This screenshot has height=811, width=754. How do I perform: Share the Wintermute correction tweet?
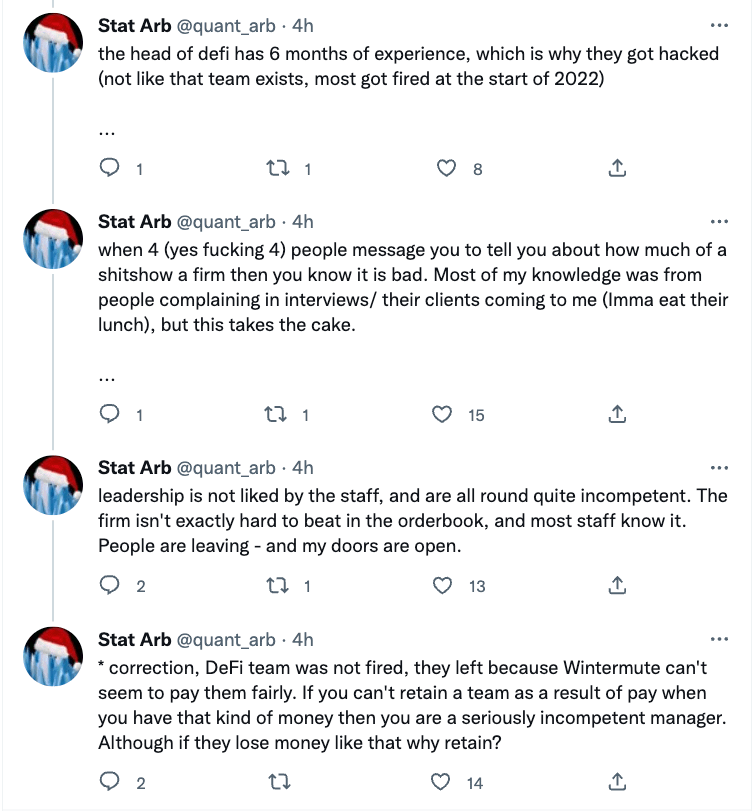coord(617,782)
